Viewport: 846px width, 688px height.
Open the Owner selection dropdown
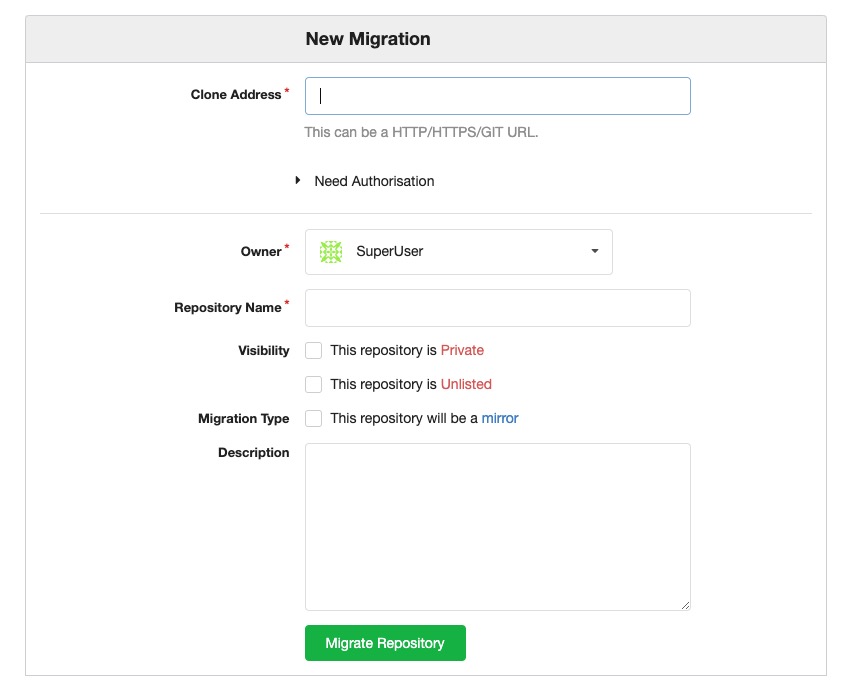pyautogui.click(x=458, y=252)
